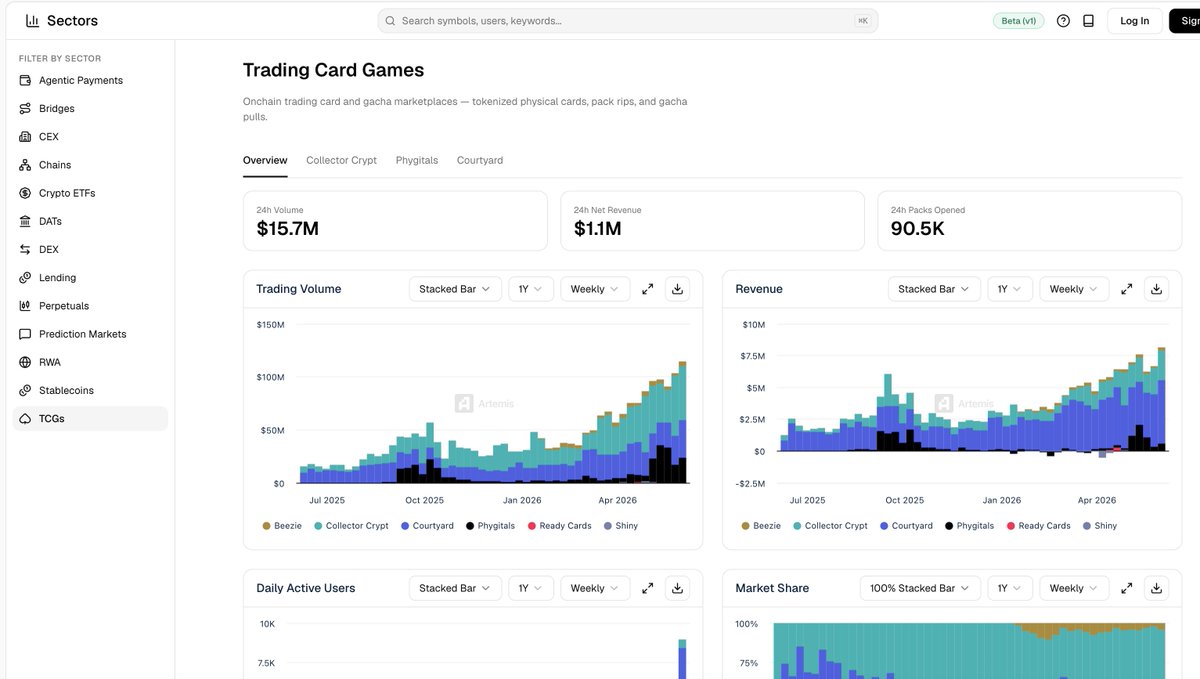
Task: Download the Market Share chart data
Action: [x=1156, y=588]
